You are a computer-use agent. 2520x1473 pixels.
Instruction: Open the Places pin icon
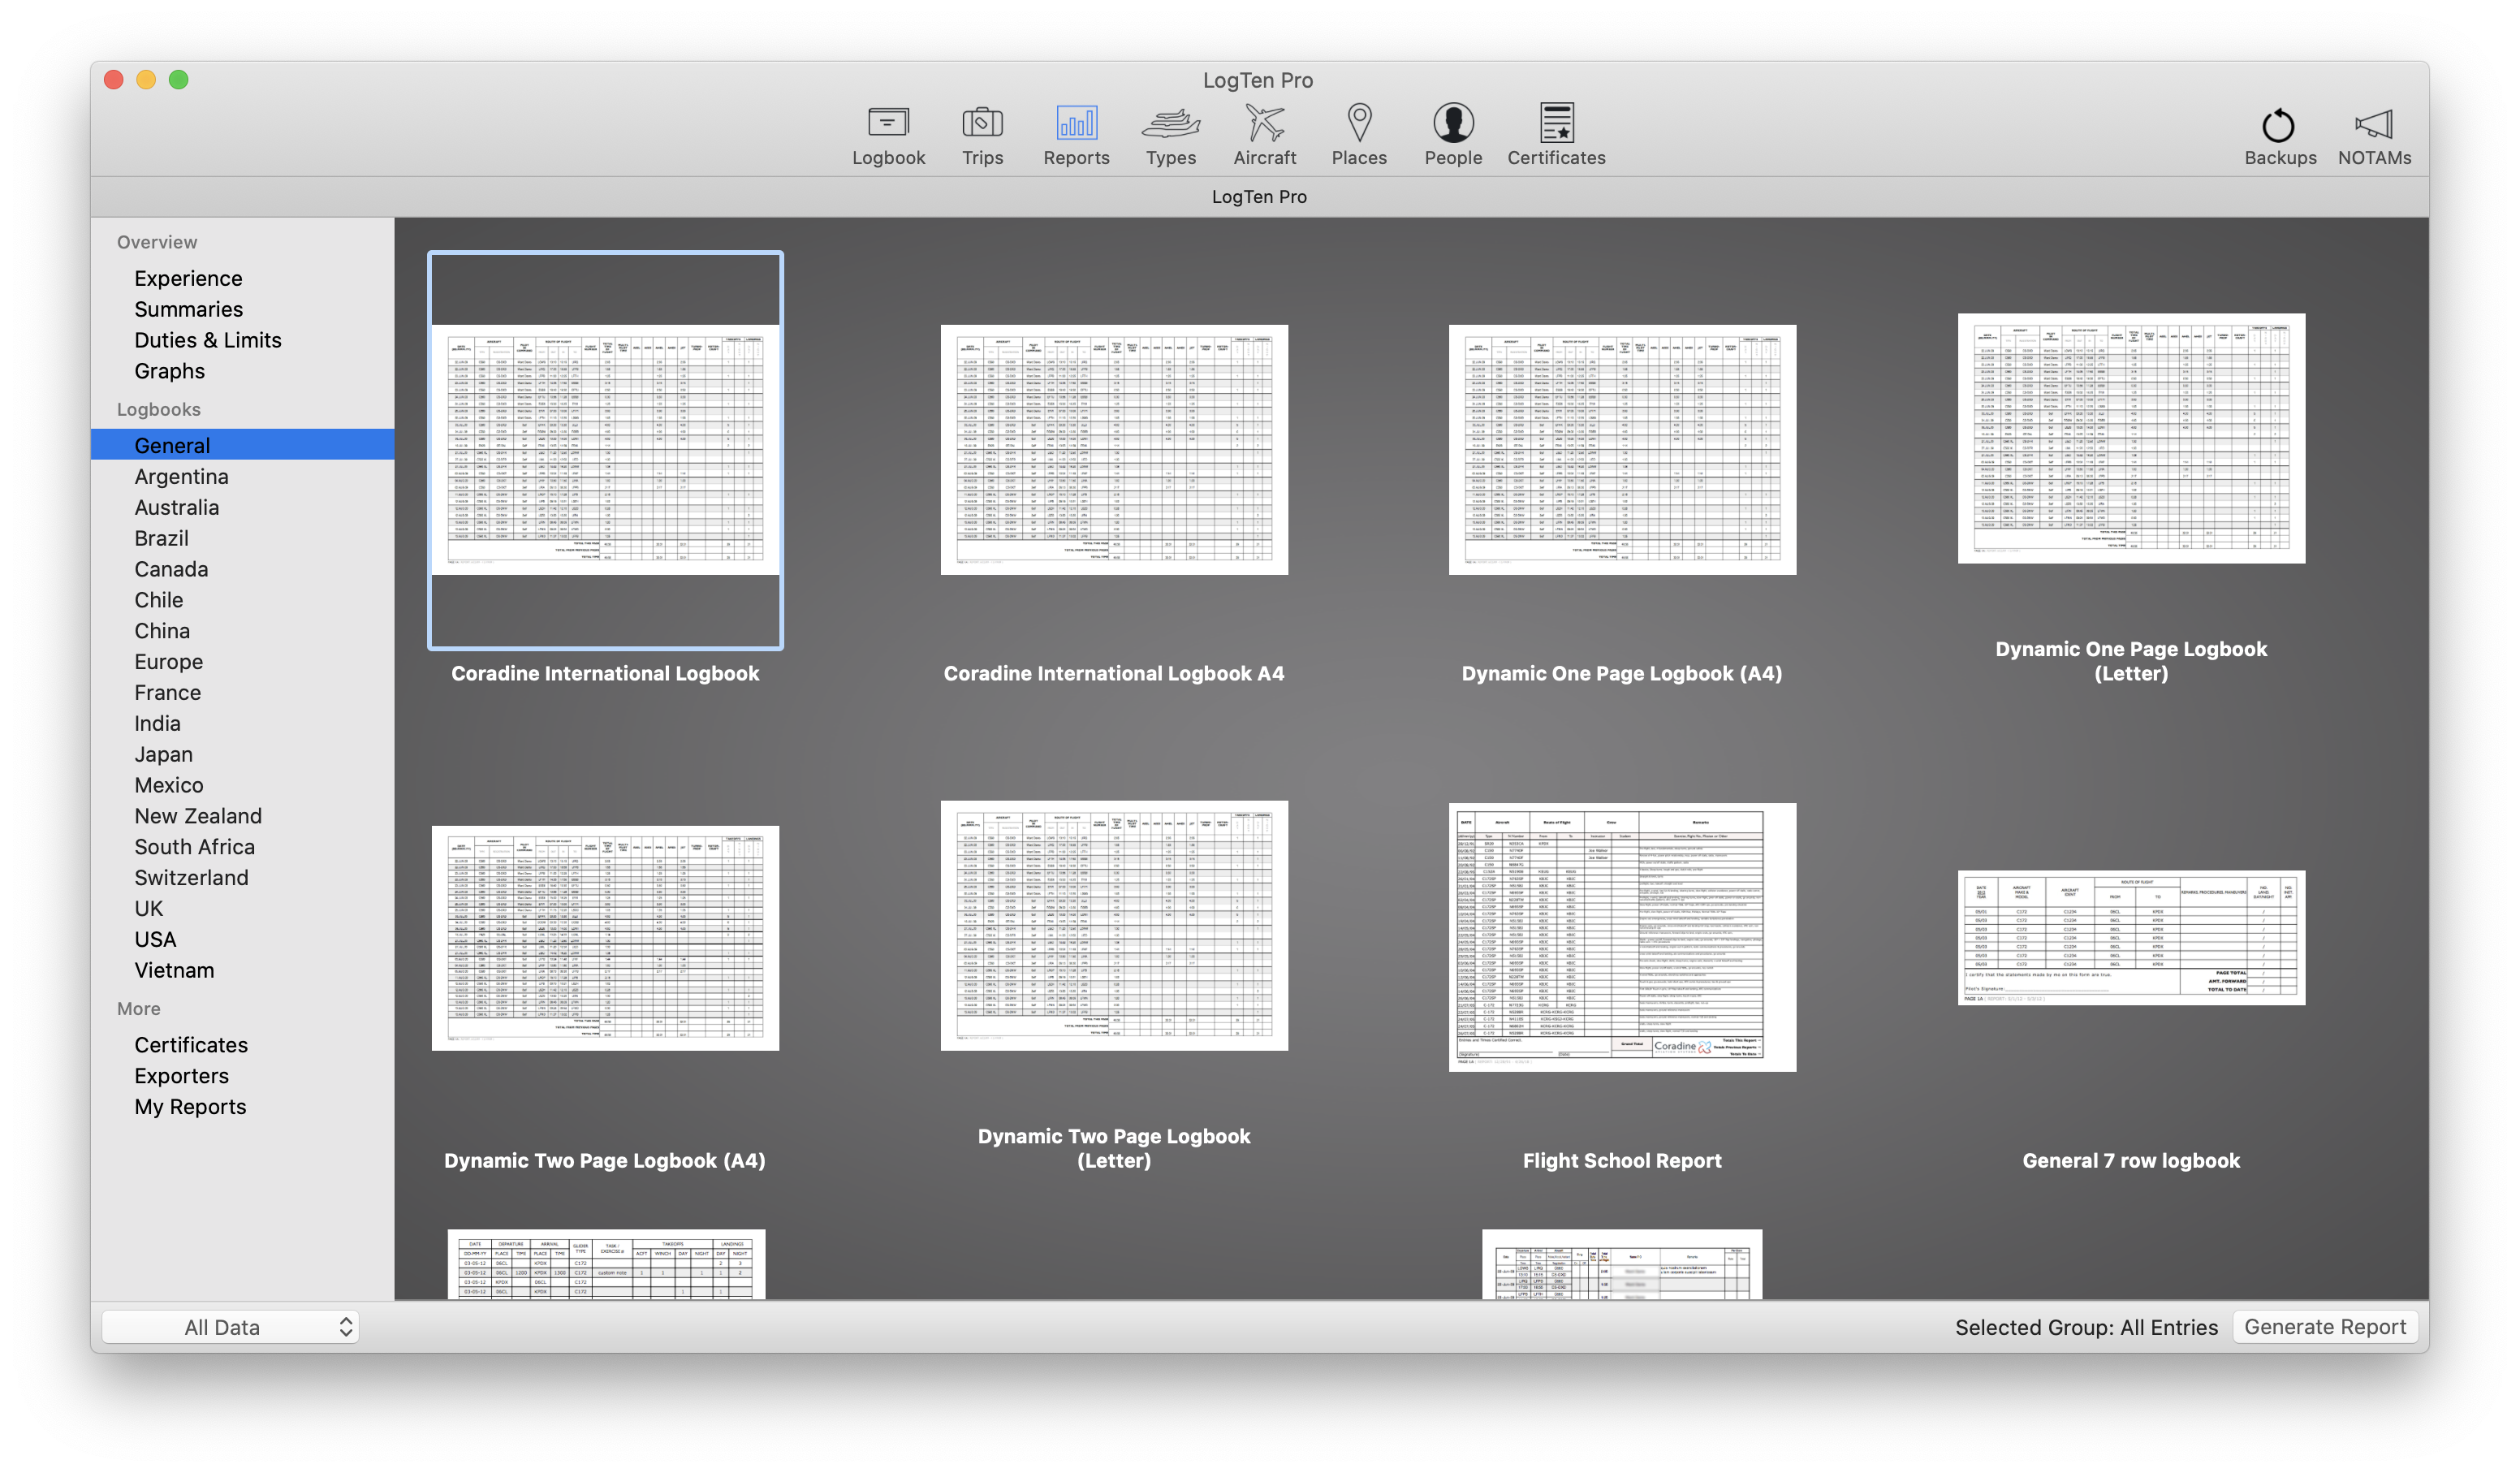[1359, 123]
